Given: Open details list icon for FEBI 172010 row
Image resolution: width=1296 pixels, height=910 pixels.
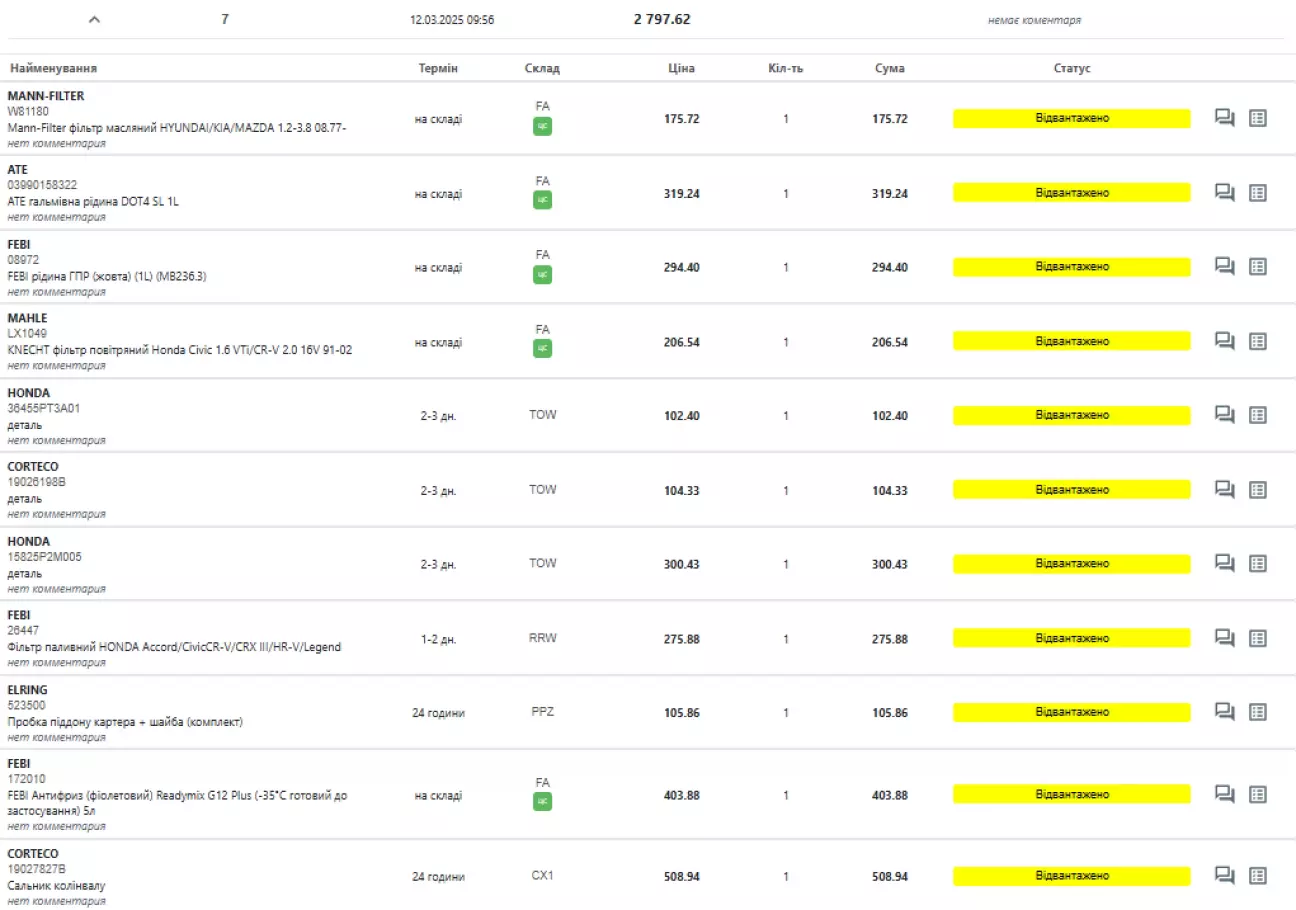Looking at the screenshot, I should 1258,795.
